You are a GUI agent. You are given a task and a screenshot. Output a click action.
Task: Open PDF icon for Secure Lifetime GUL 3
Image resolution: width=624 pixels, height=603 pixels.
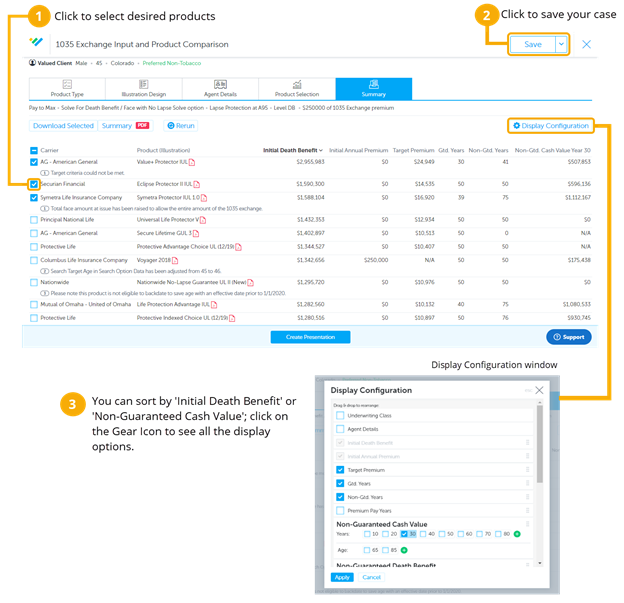click(x=196, y=233)
